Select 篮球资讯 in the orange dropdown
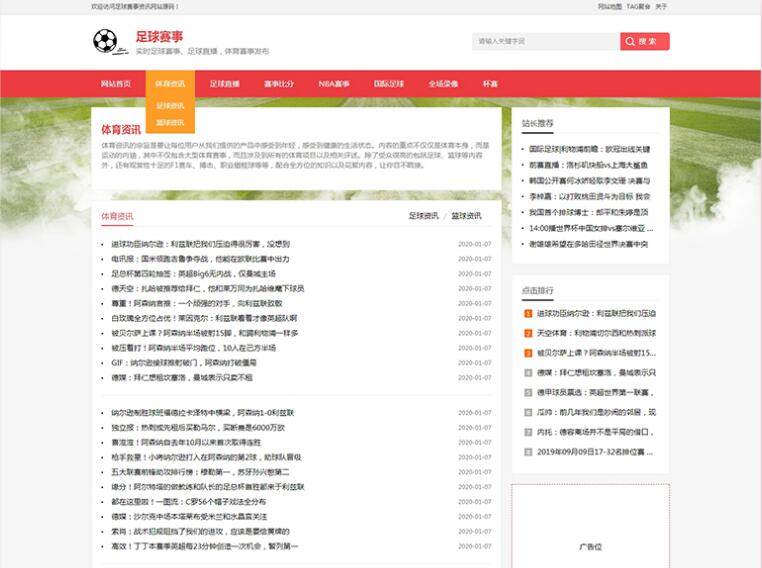The width and height of the screenshot is (762, 568). click(170, 122)
